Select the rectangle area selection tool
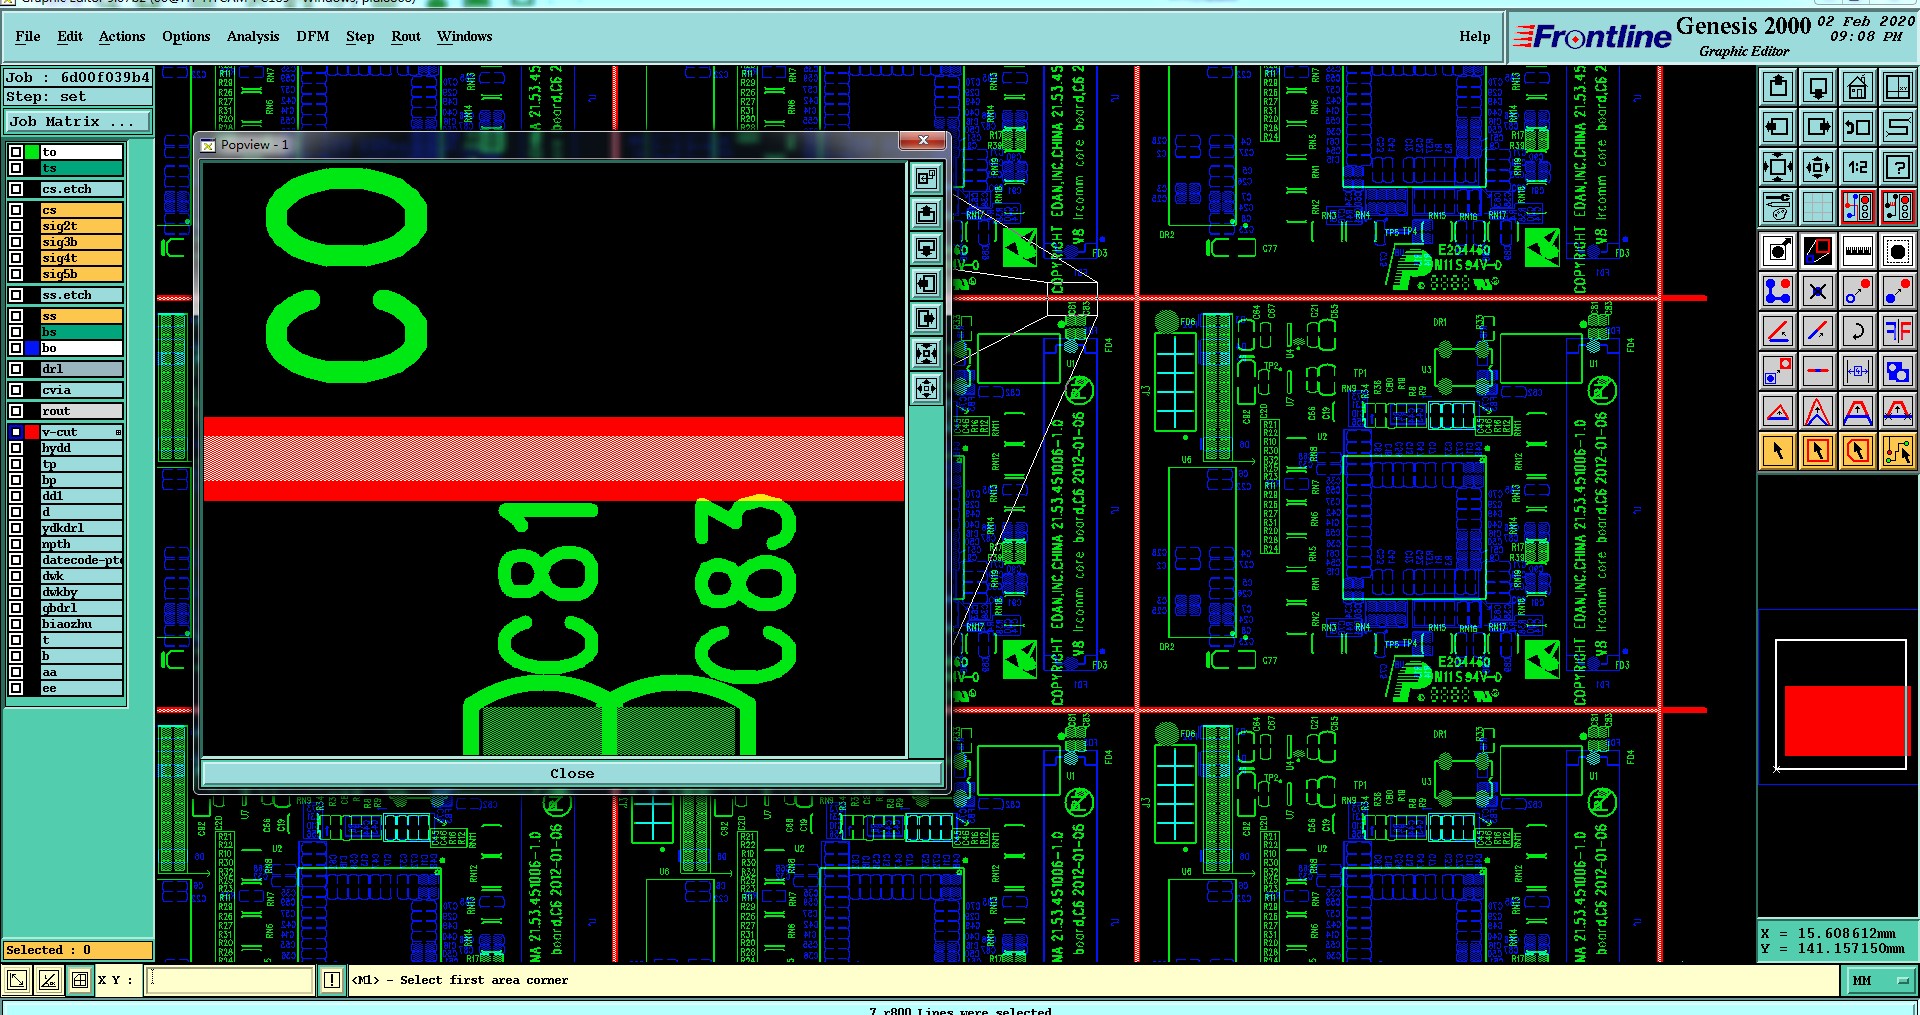This screenshot has height=1015, width=1920. click(1818, 451)
